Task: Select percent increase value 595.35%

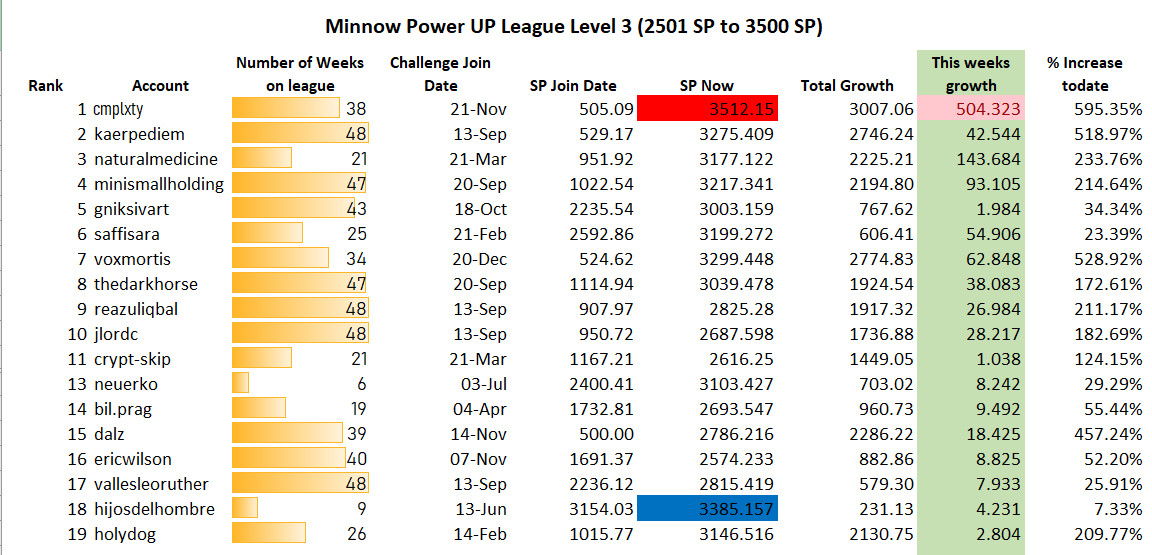Action: click(x=1109, y=110)
